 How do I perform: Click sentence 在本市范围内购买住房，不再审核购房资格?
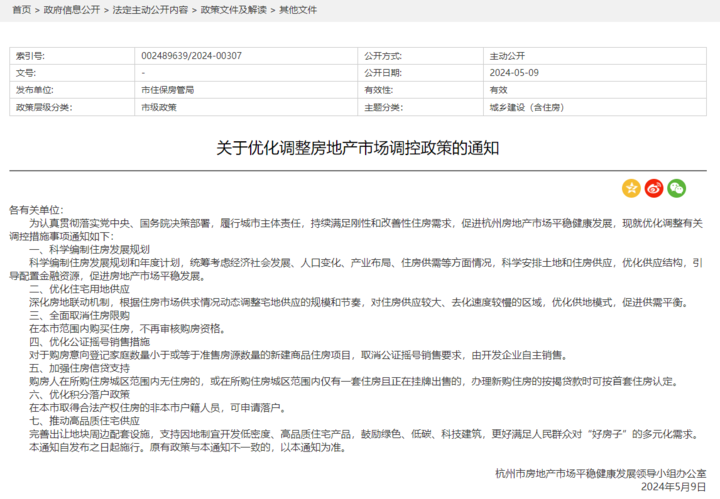coord(127,329)
